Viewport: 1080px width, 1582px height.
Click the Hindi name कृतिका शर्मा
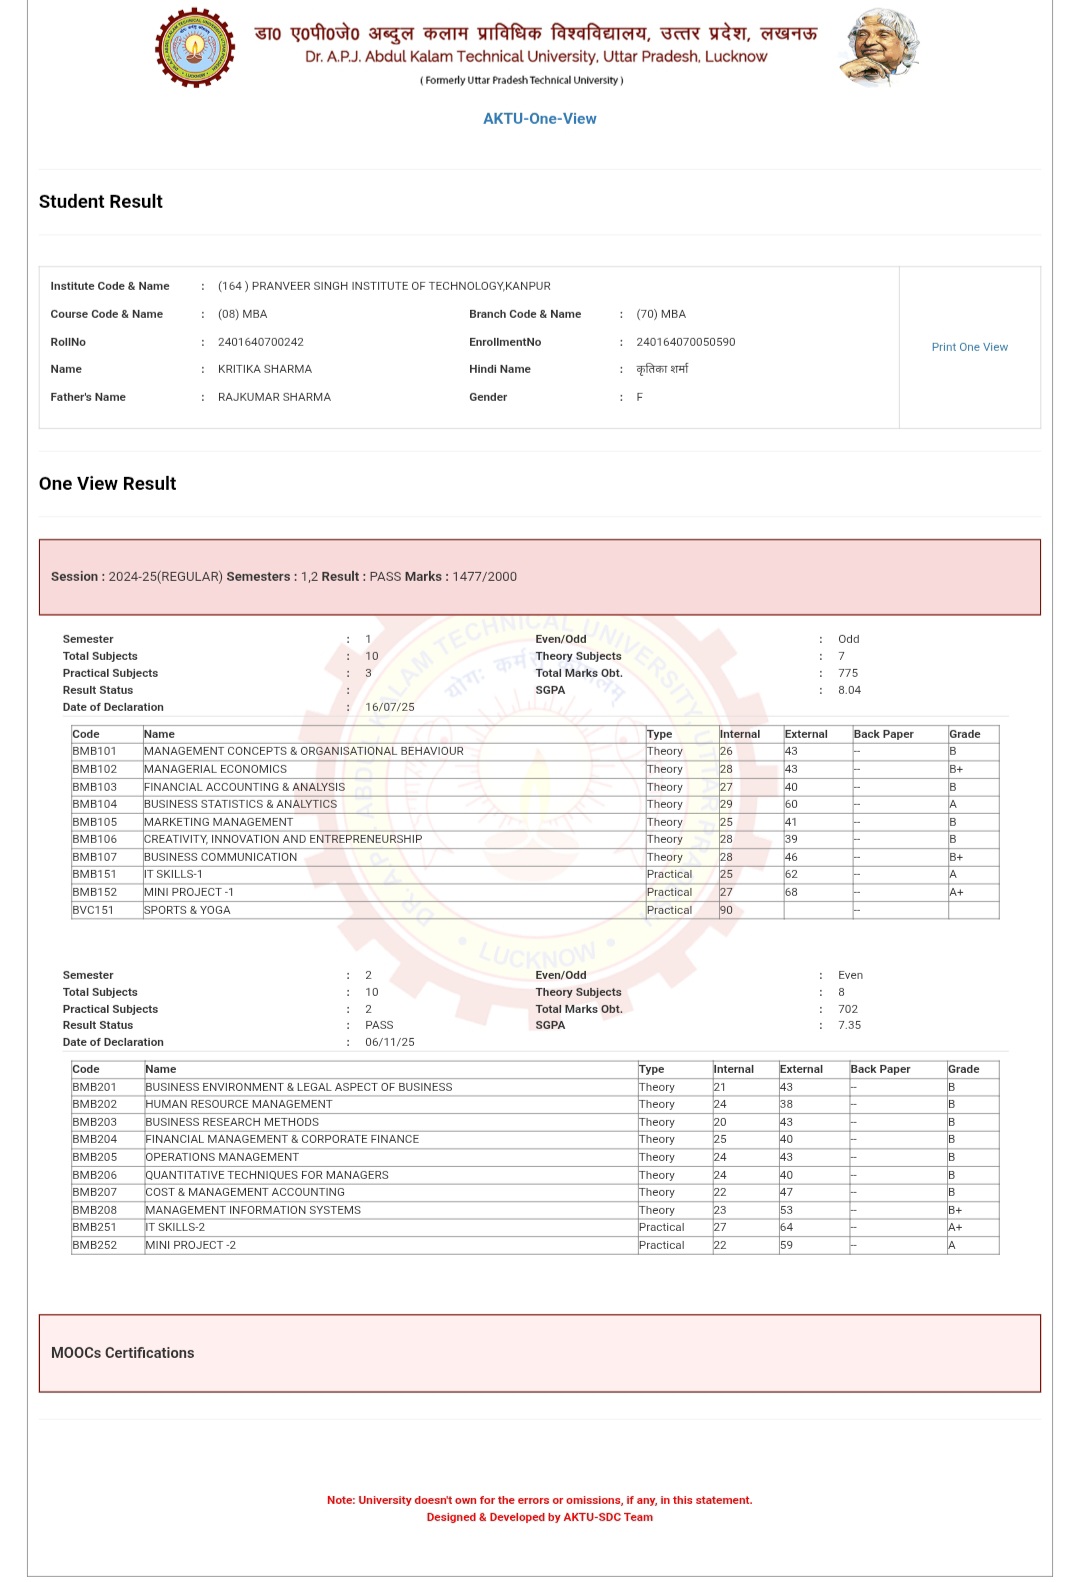662,369
